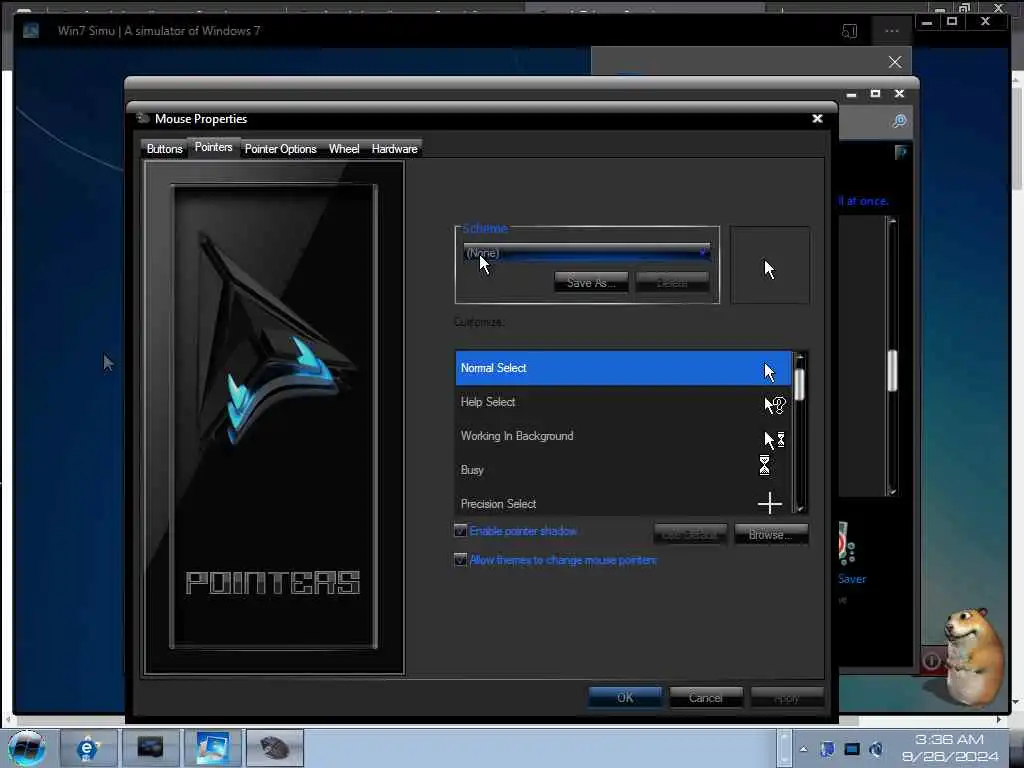Open the Wheel tab
1024x768 pixels.
[x=344, y=149]
